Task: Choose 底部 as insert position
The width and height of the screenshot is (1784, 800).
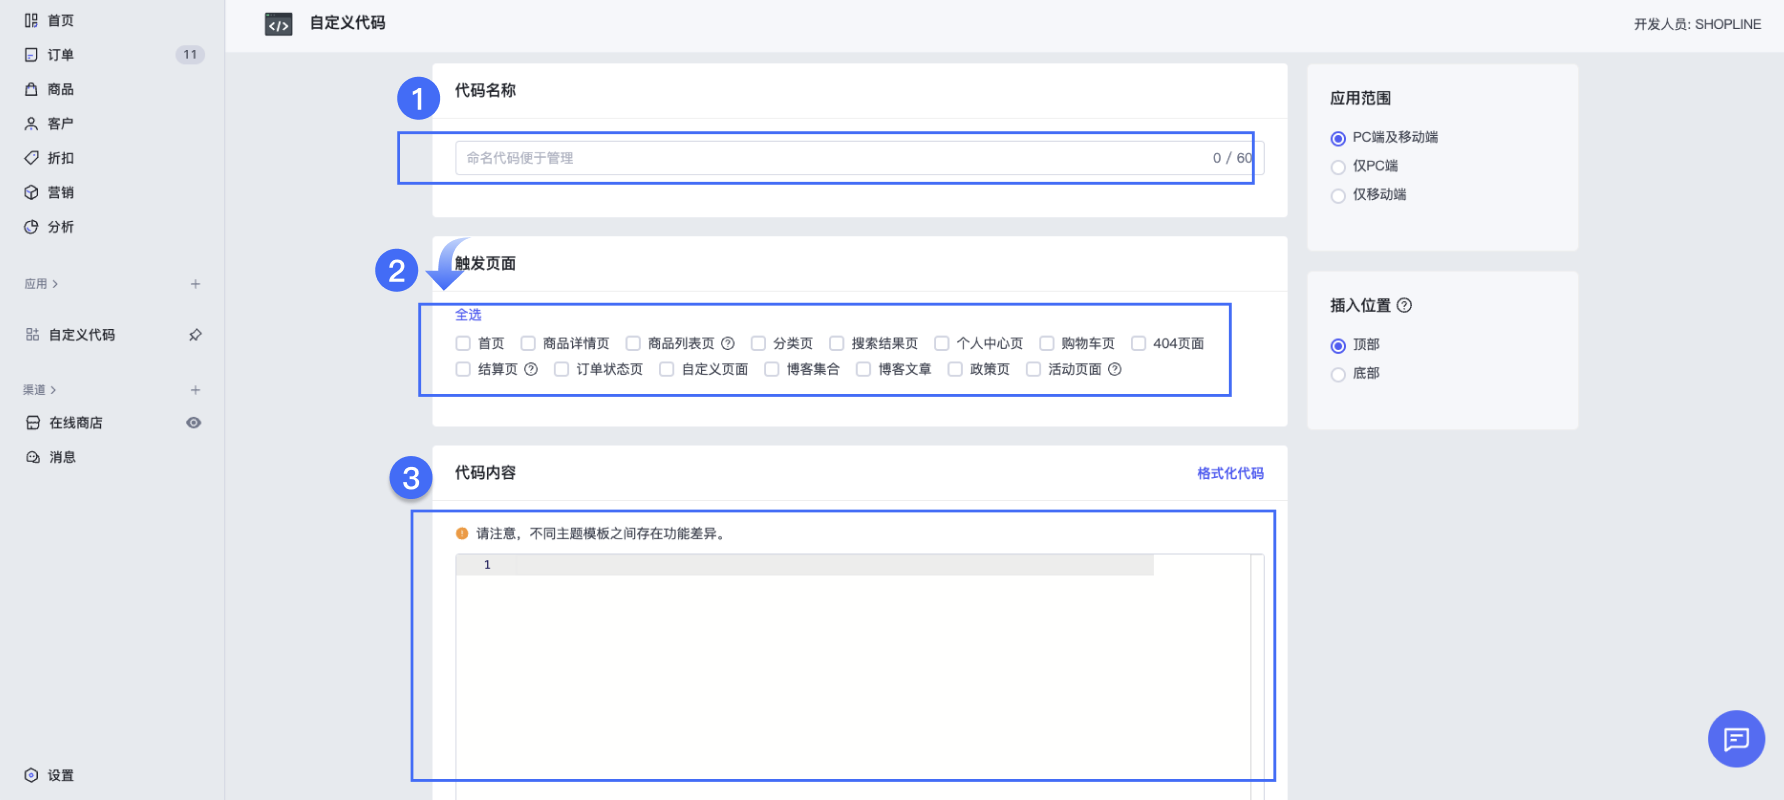Action: 1338,374
